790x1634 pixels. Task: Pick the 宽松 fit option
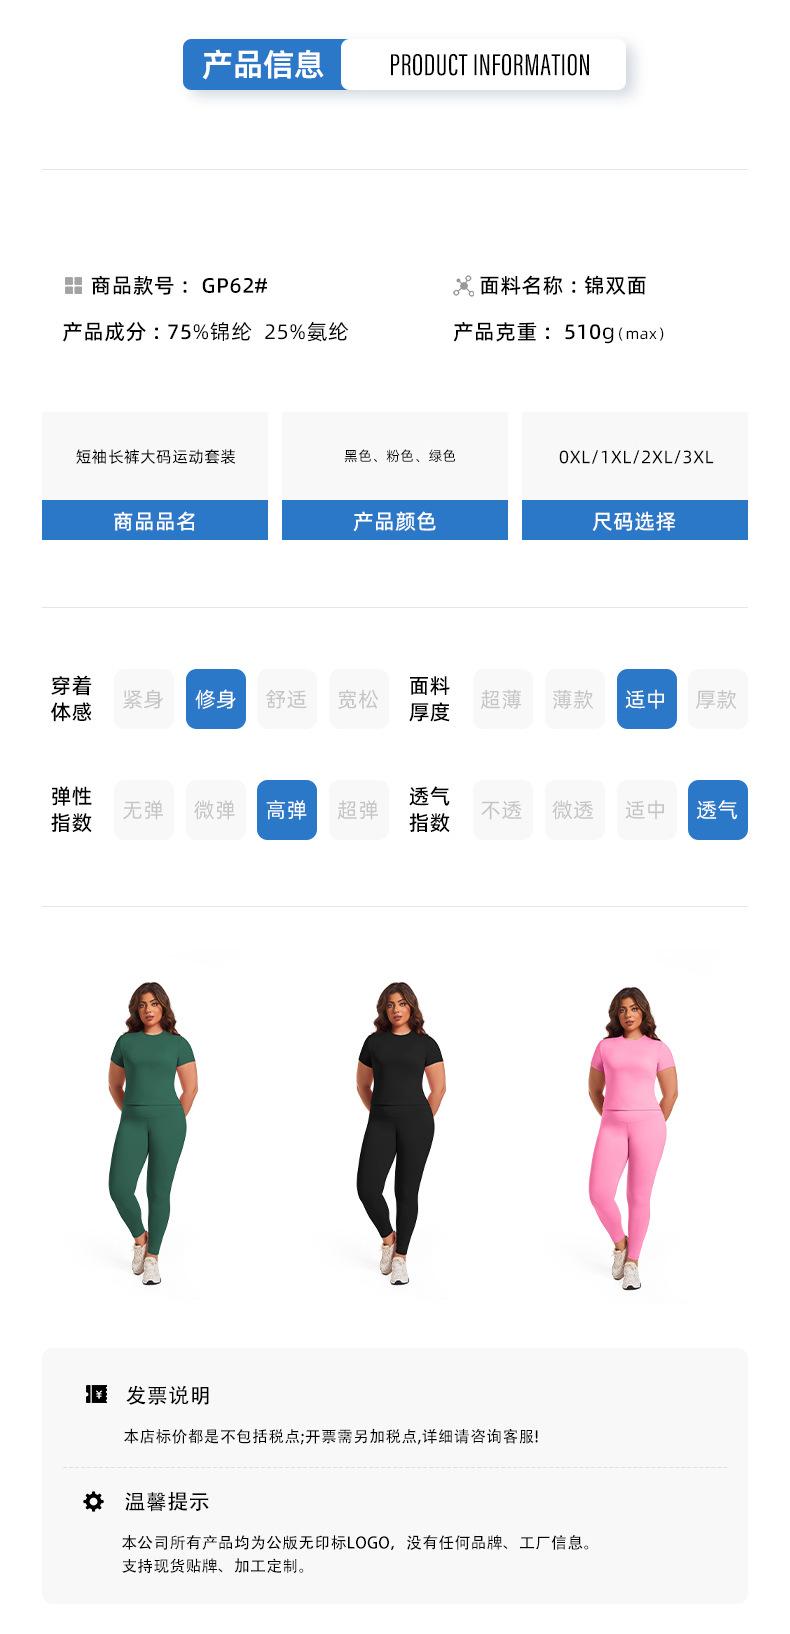pos(359,699)
